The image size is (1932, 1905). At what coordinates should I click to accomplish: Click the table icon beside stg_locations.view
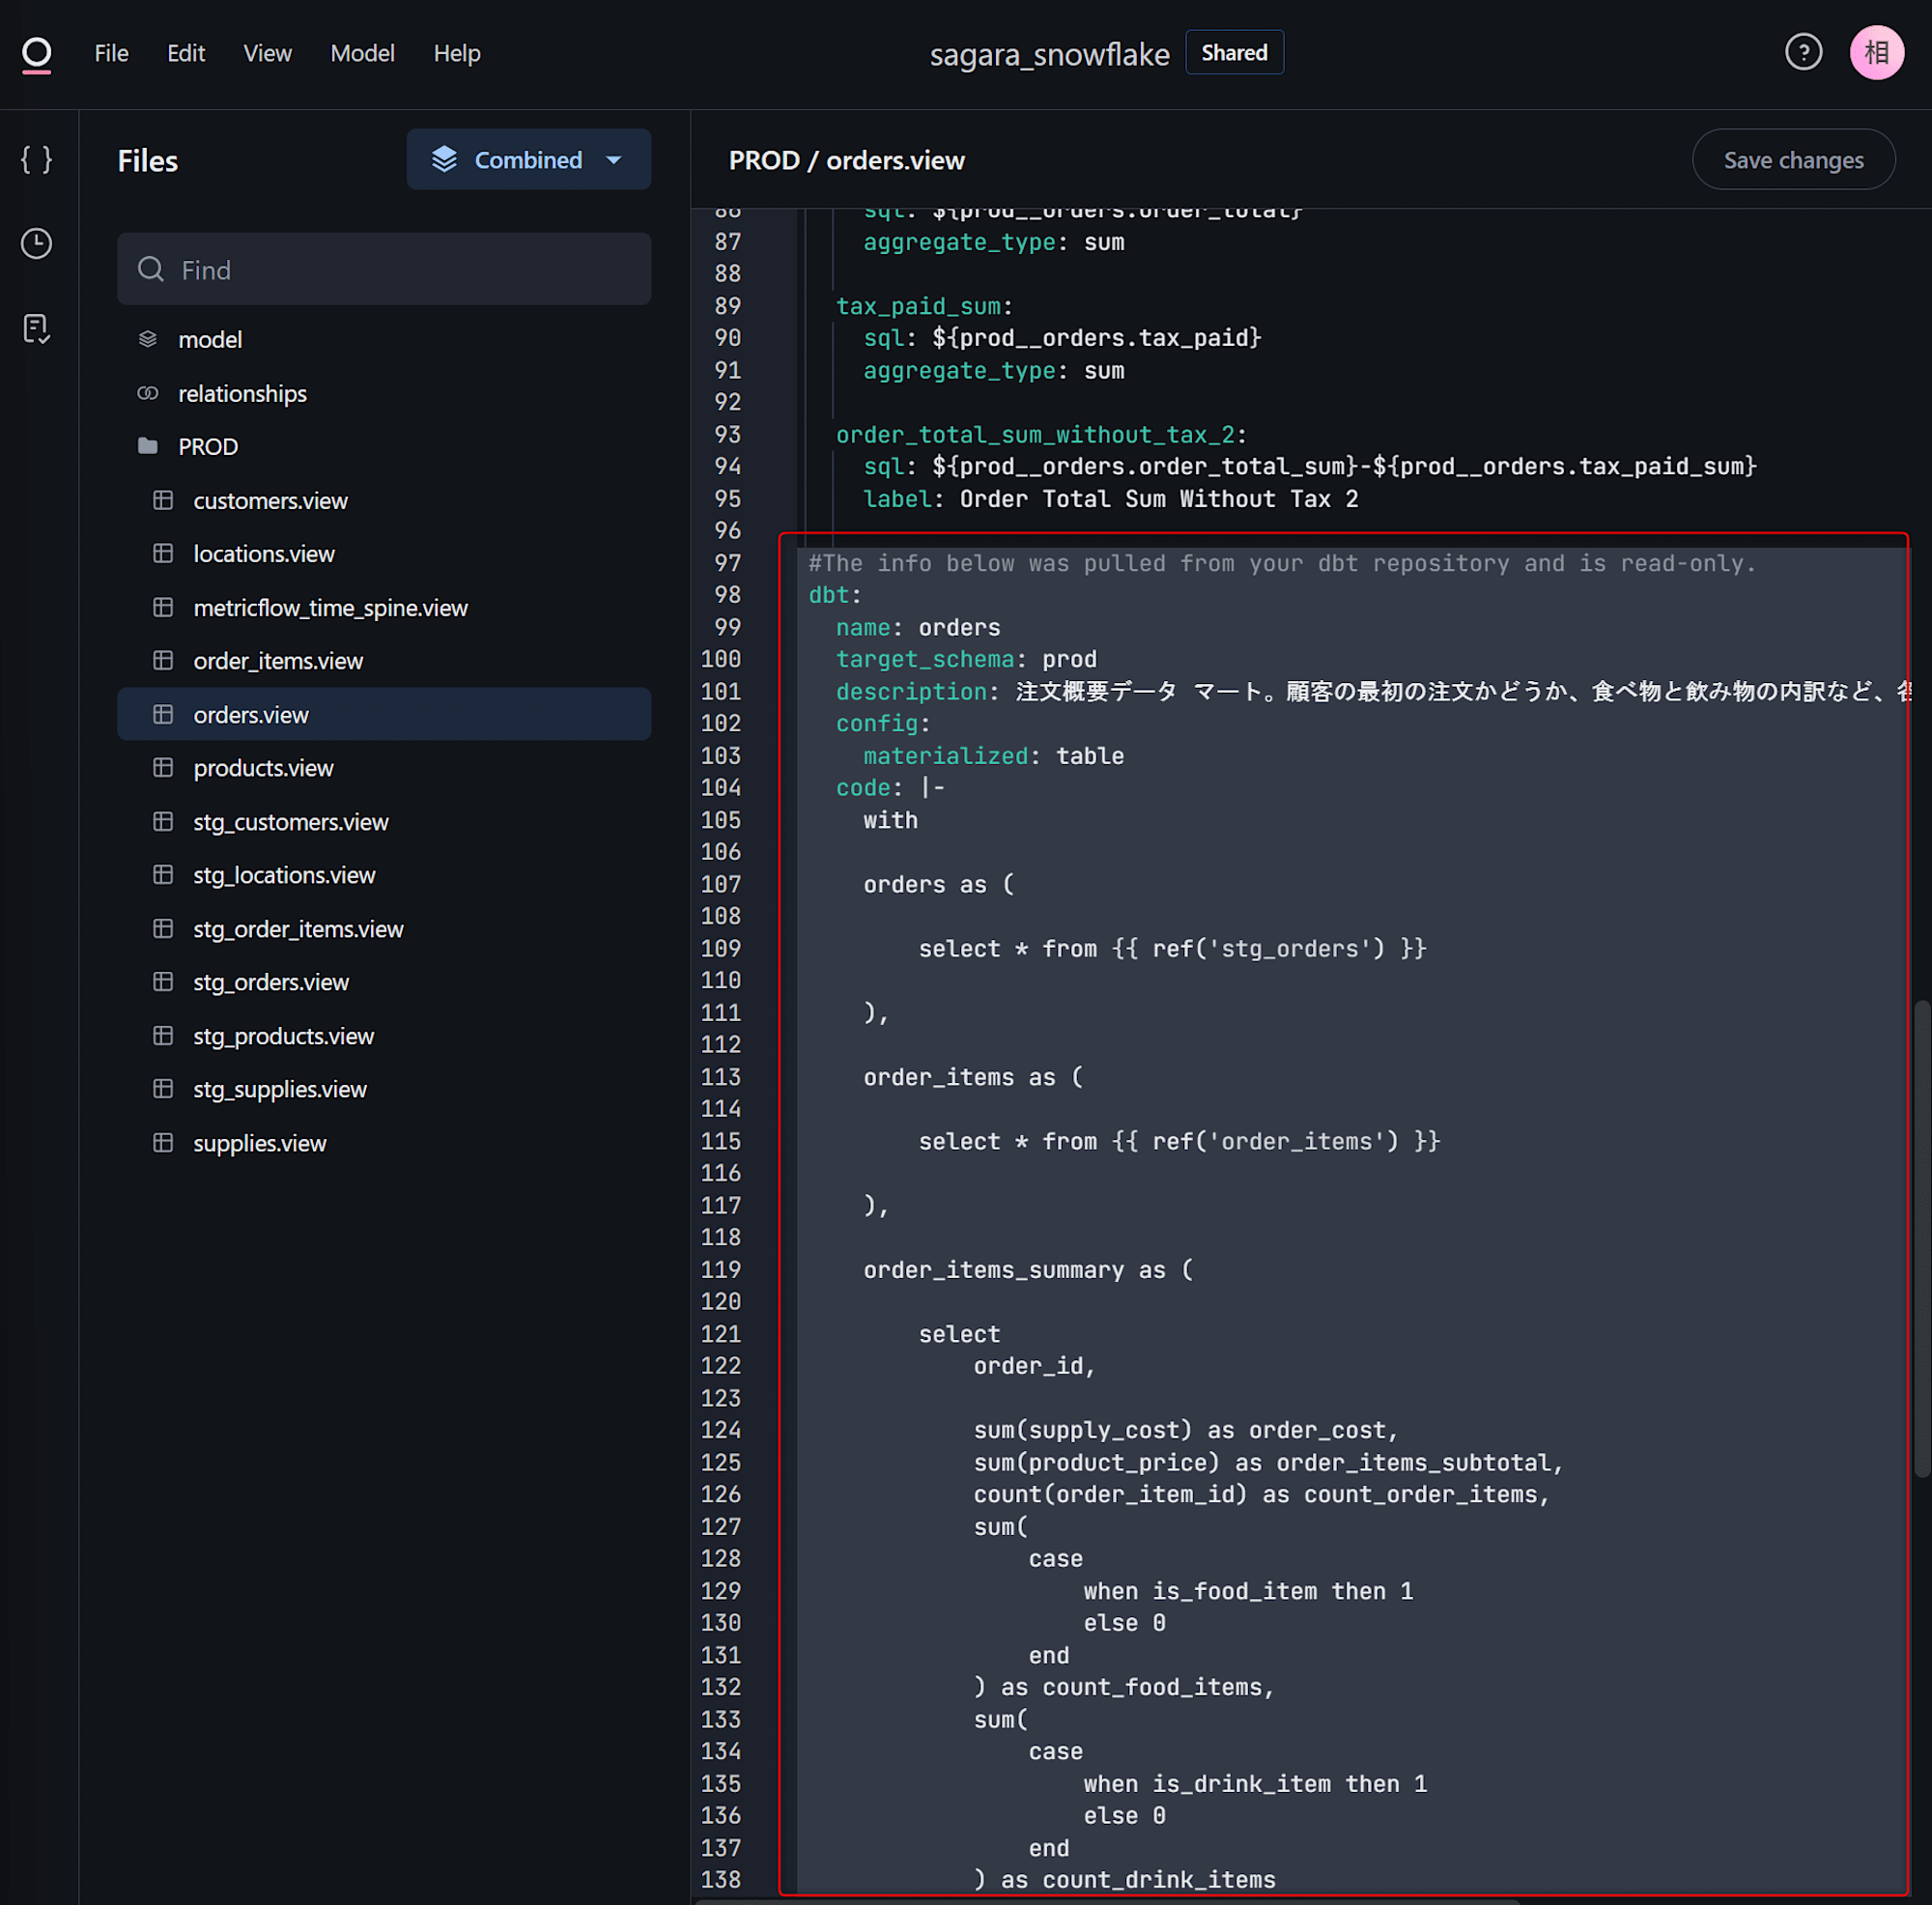click(x=163, y=874)
